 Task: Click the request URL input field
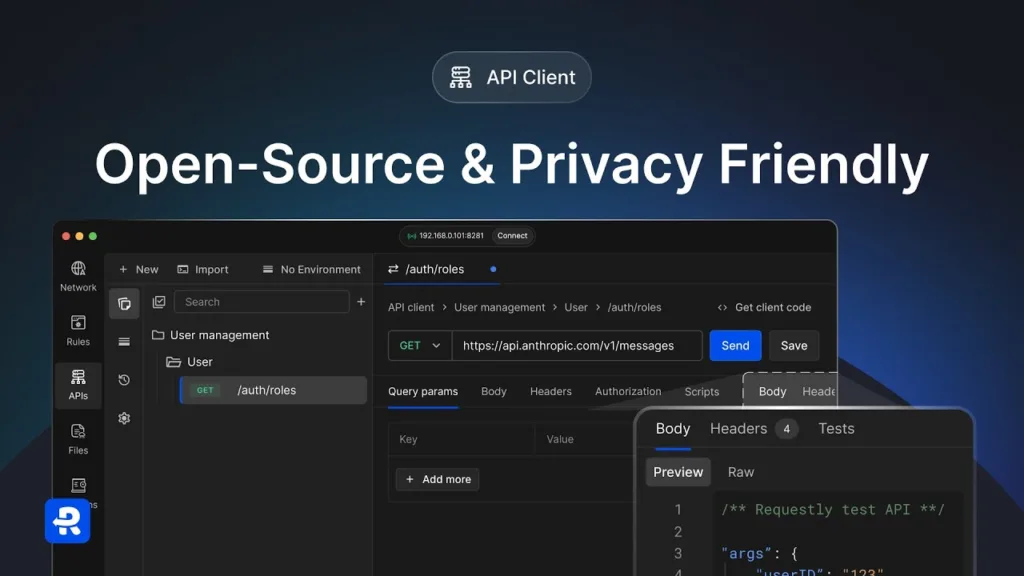(577, 346)
